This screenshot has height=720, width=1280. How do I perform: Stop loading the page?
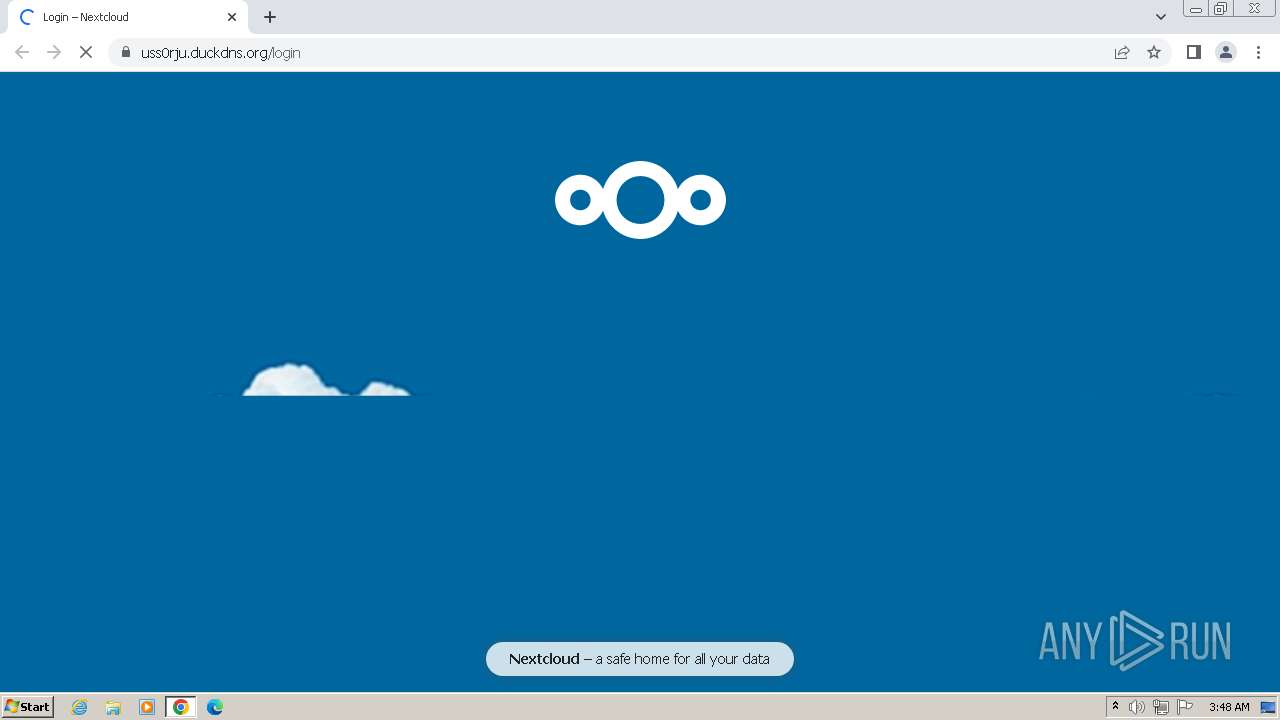pos(86,52)
